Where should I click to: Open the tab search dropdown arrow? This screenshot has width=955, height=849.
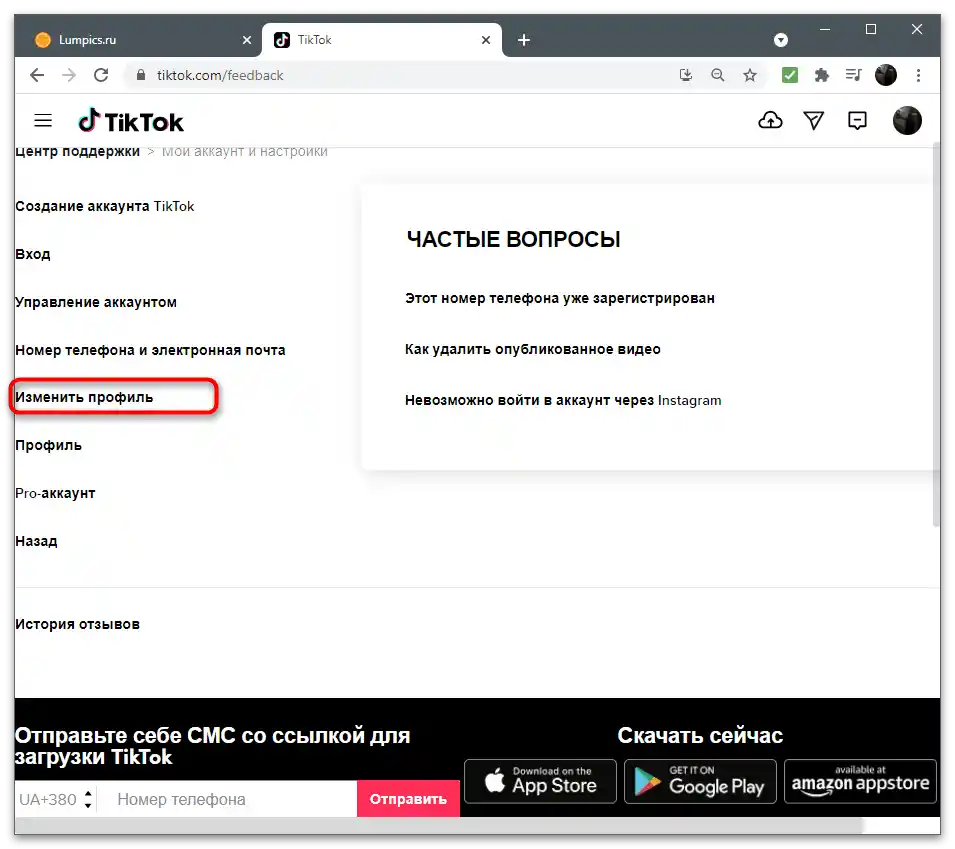tap(781, 40)
